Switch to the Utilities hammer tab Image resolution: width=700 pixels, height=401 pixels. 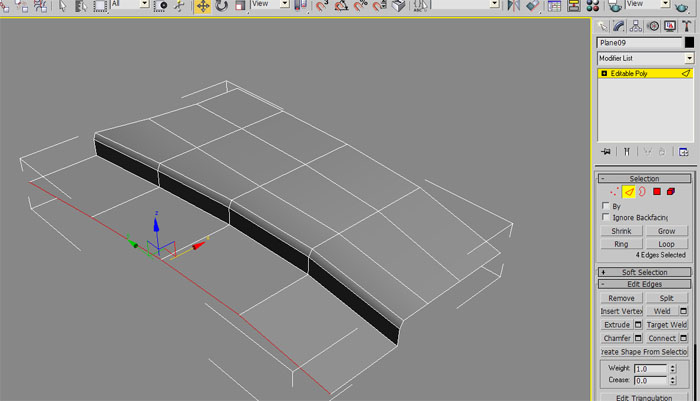687,26
